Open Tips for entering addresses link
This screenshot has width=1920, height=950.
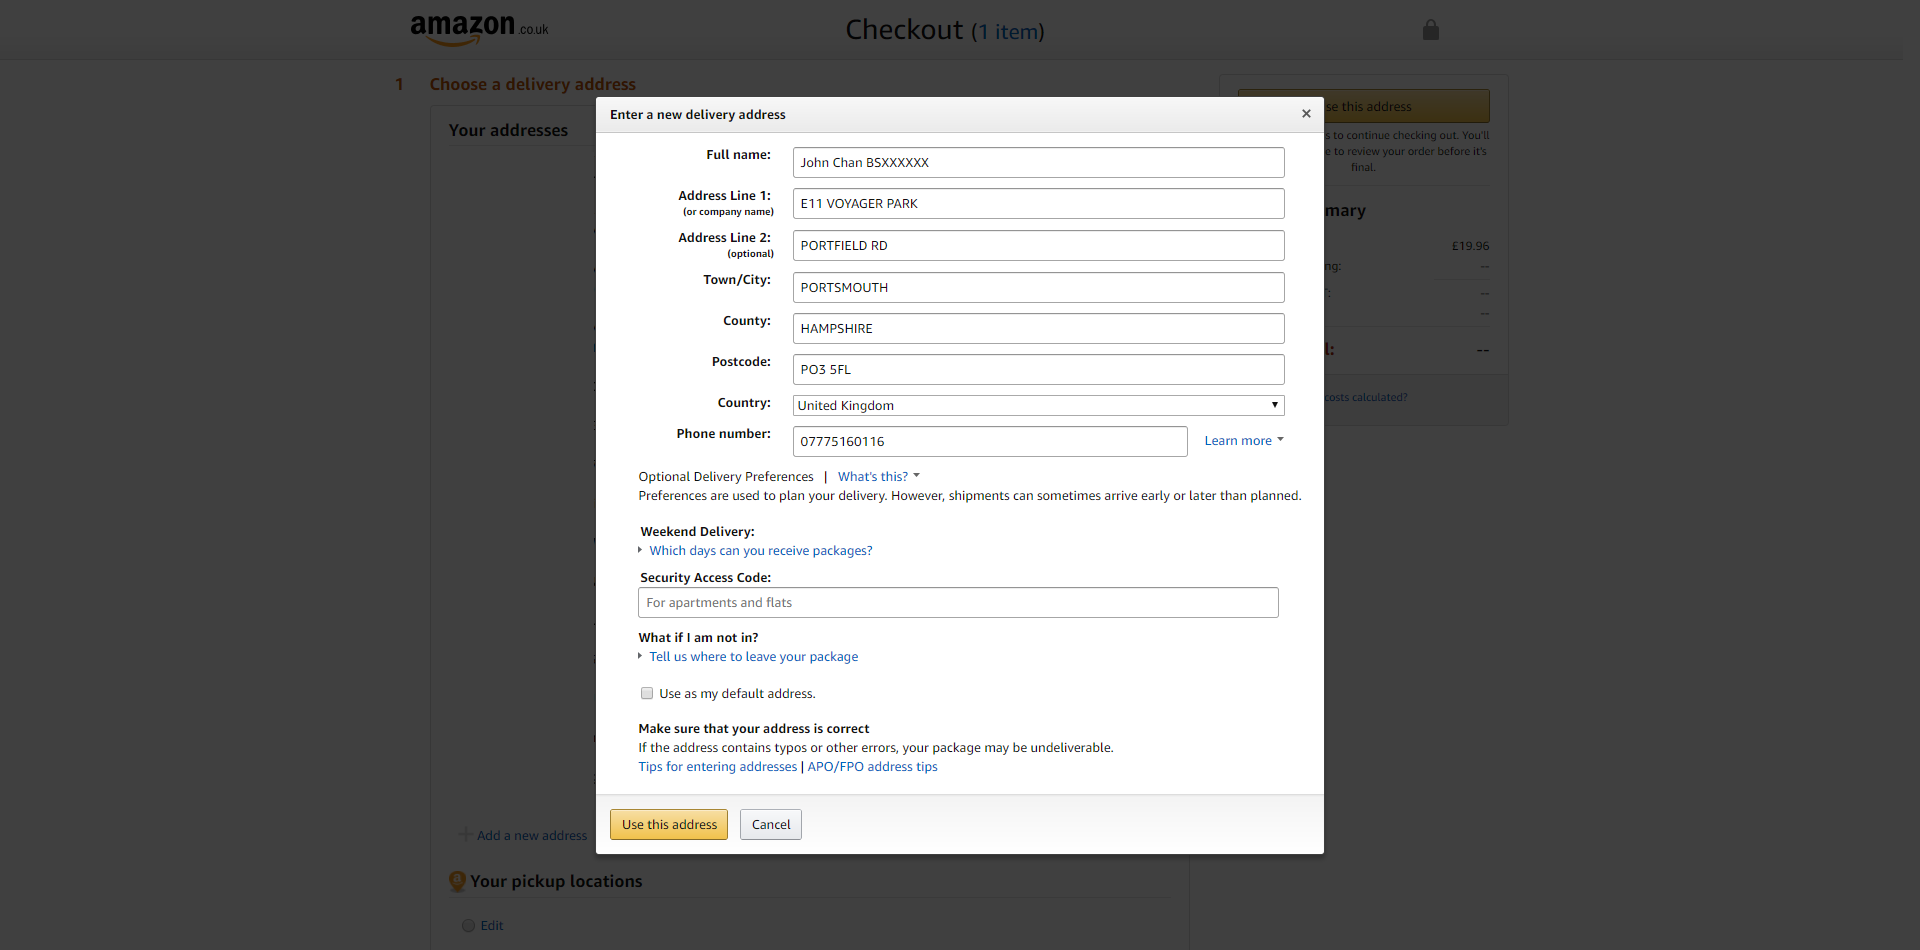(x=717, y=767)
